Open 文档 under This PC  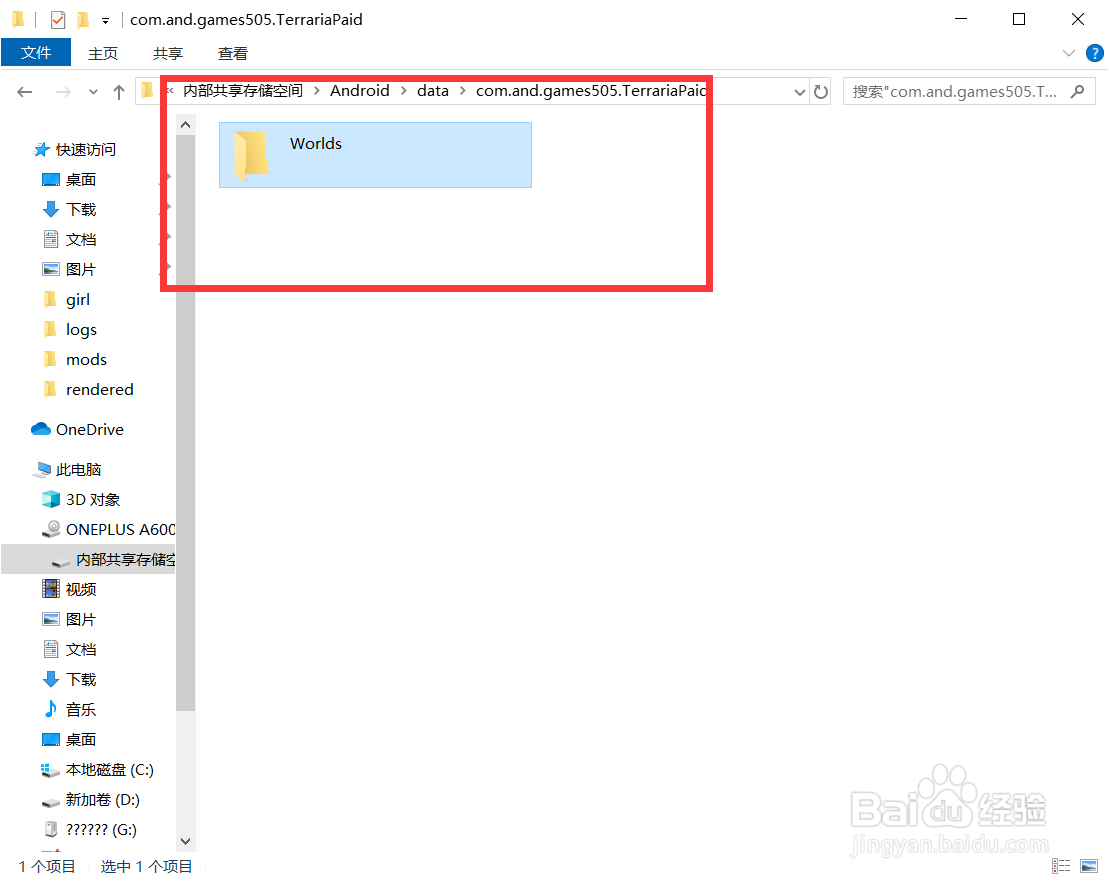(x=69, y=649)
